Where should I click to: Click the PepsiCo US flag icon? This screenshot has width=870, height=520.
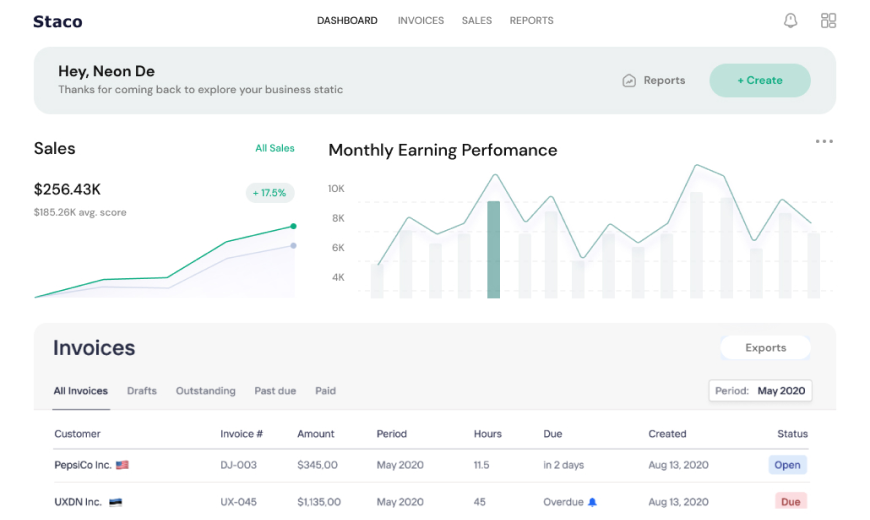[122, 465]
